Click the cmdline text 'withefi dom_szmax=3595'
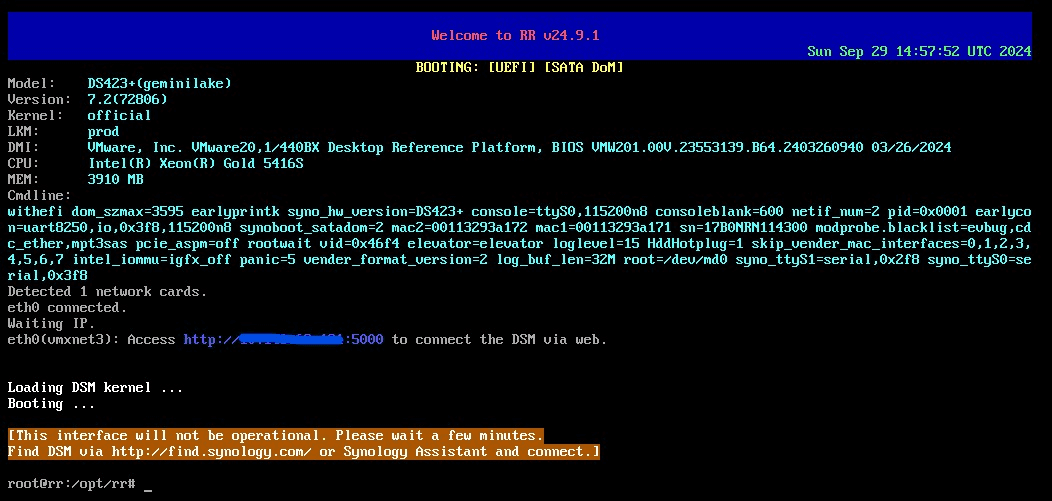 (x=99, y=212)
